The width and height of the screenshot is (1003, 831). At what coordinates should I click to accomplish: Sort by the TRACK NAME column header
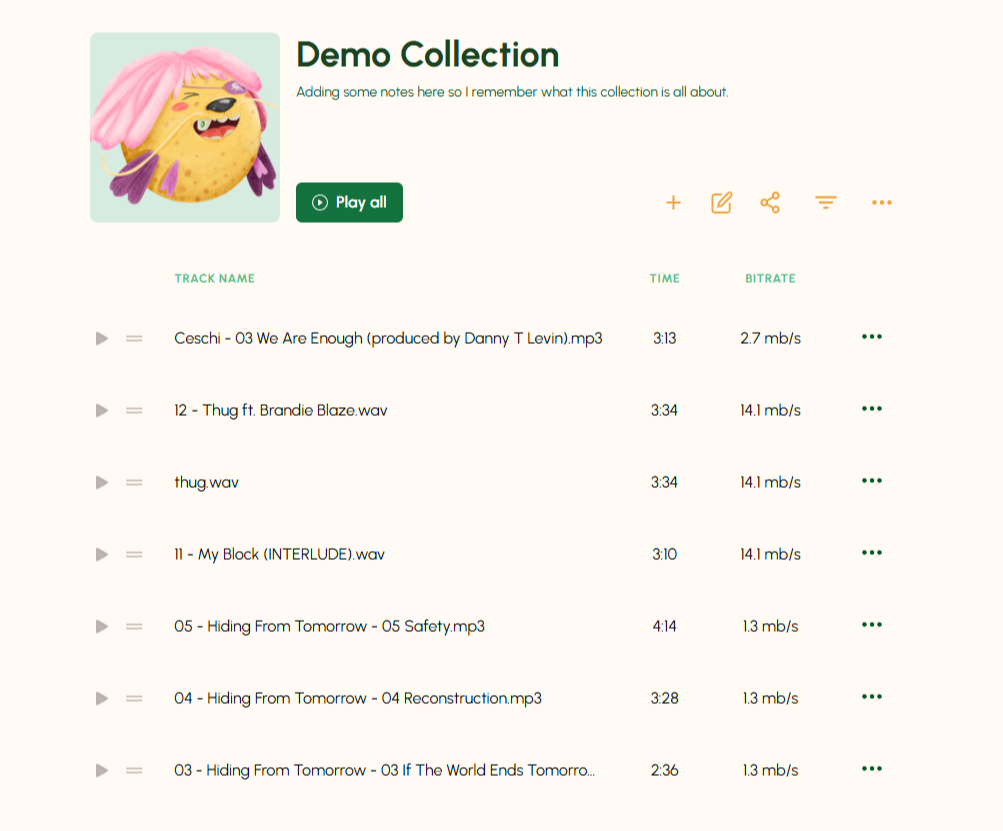(x=214, y=279)
